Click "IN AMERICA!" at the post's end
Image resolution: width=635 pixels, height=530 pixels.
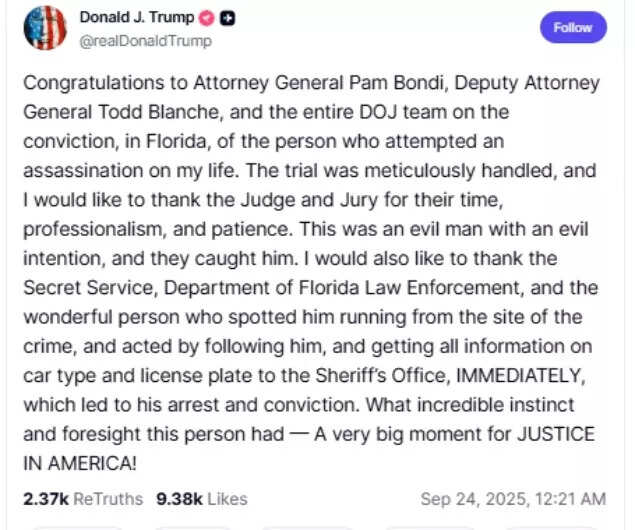[79, 464]
